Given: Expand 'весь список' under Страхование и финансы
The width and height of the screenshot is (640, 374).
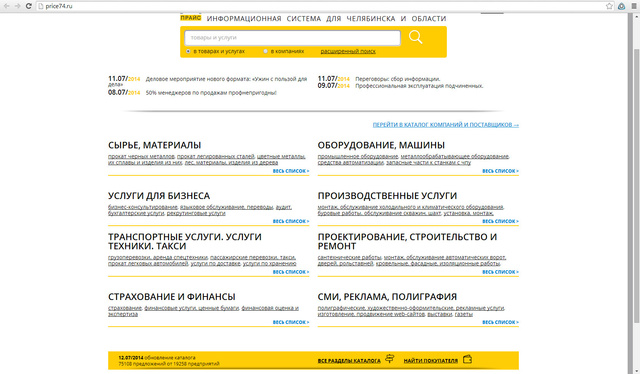Looking at the screenshot, I should [x=291, y=322].
